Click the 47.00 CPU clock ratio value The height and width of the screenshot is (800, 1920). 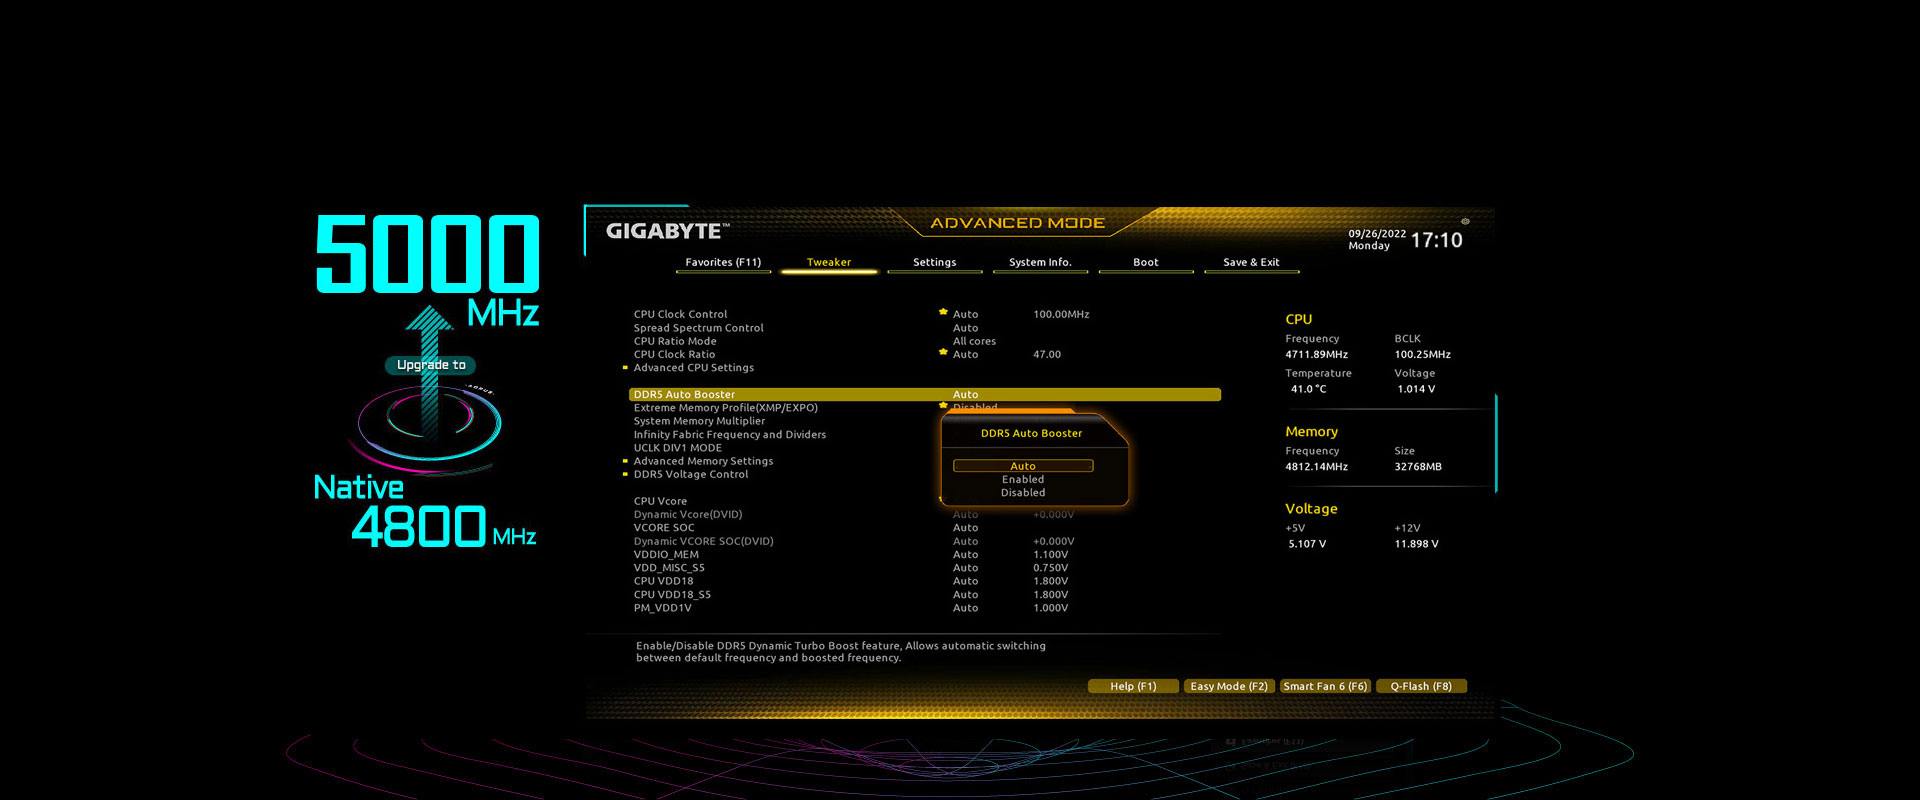(1047, 354)
